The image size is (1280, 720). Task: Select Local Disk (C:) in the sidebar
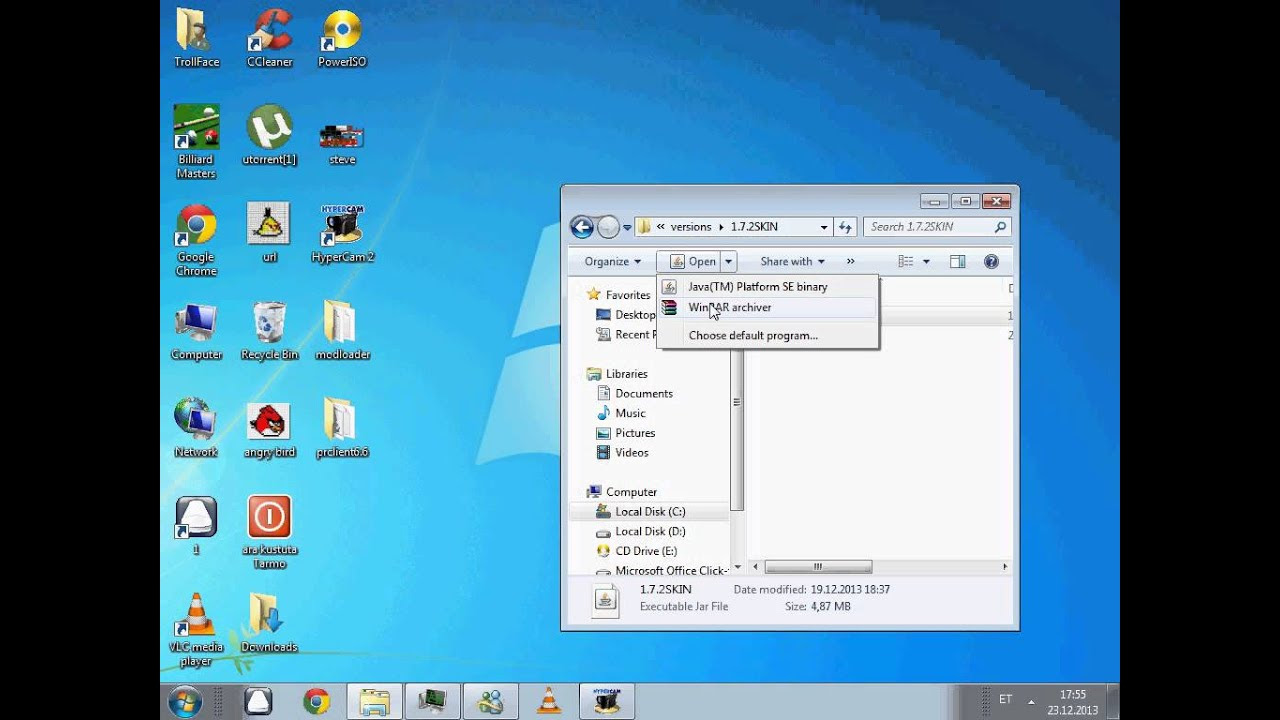pos(650,511)
